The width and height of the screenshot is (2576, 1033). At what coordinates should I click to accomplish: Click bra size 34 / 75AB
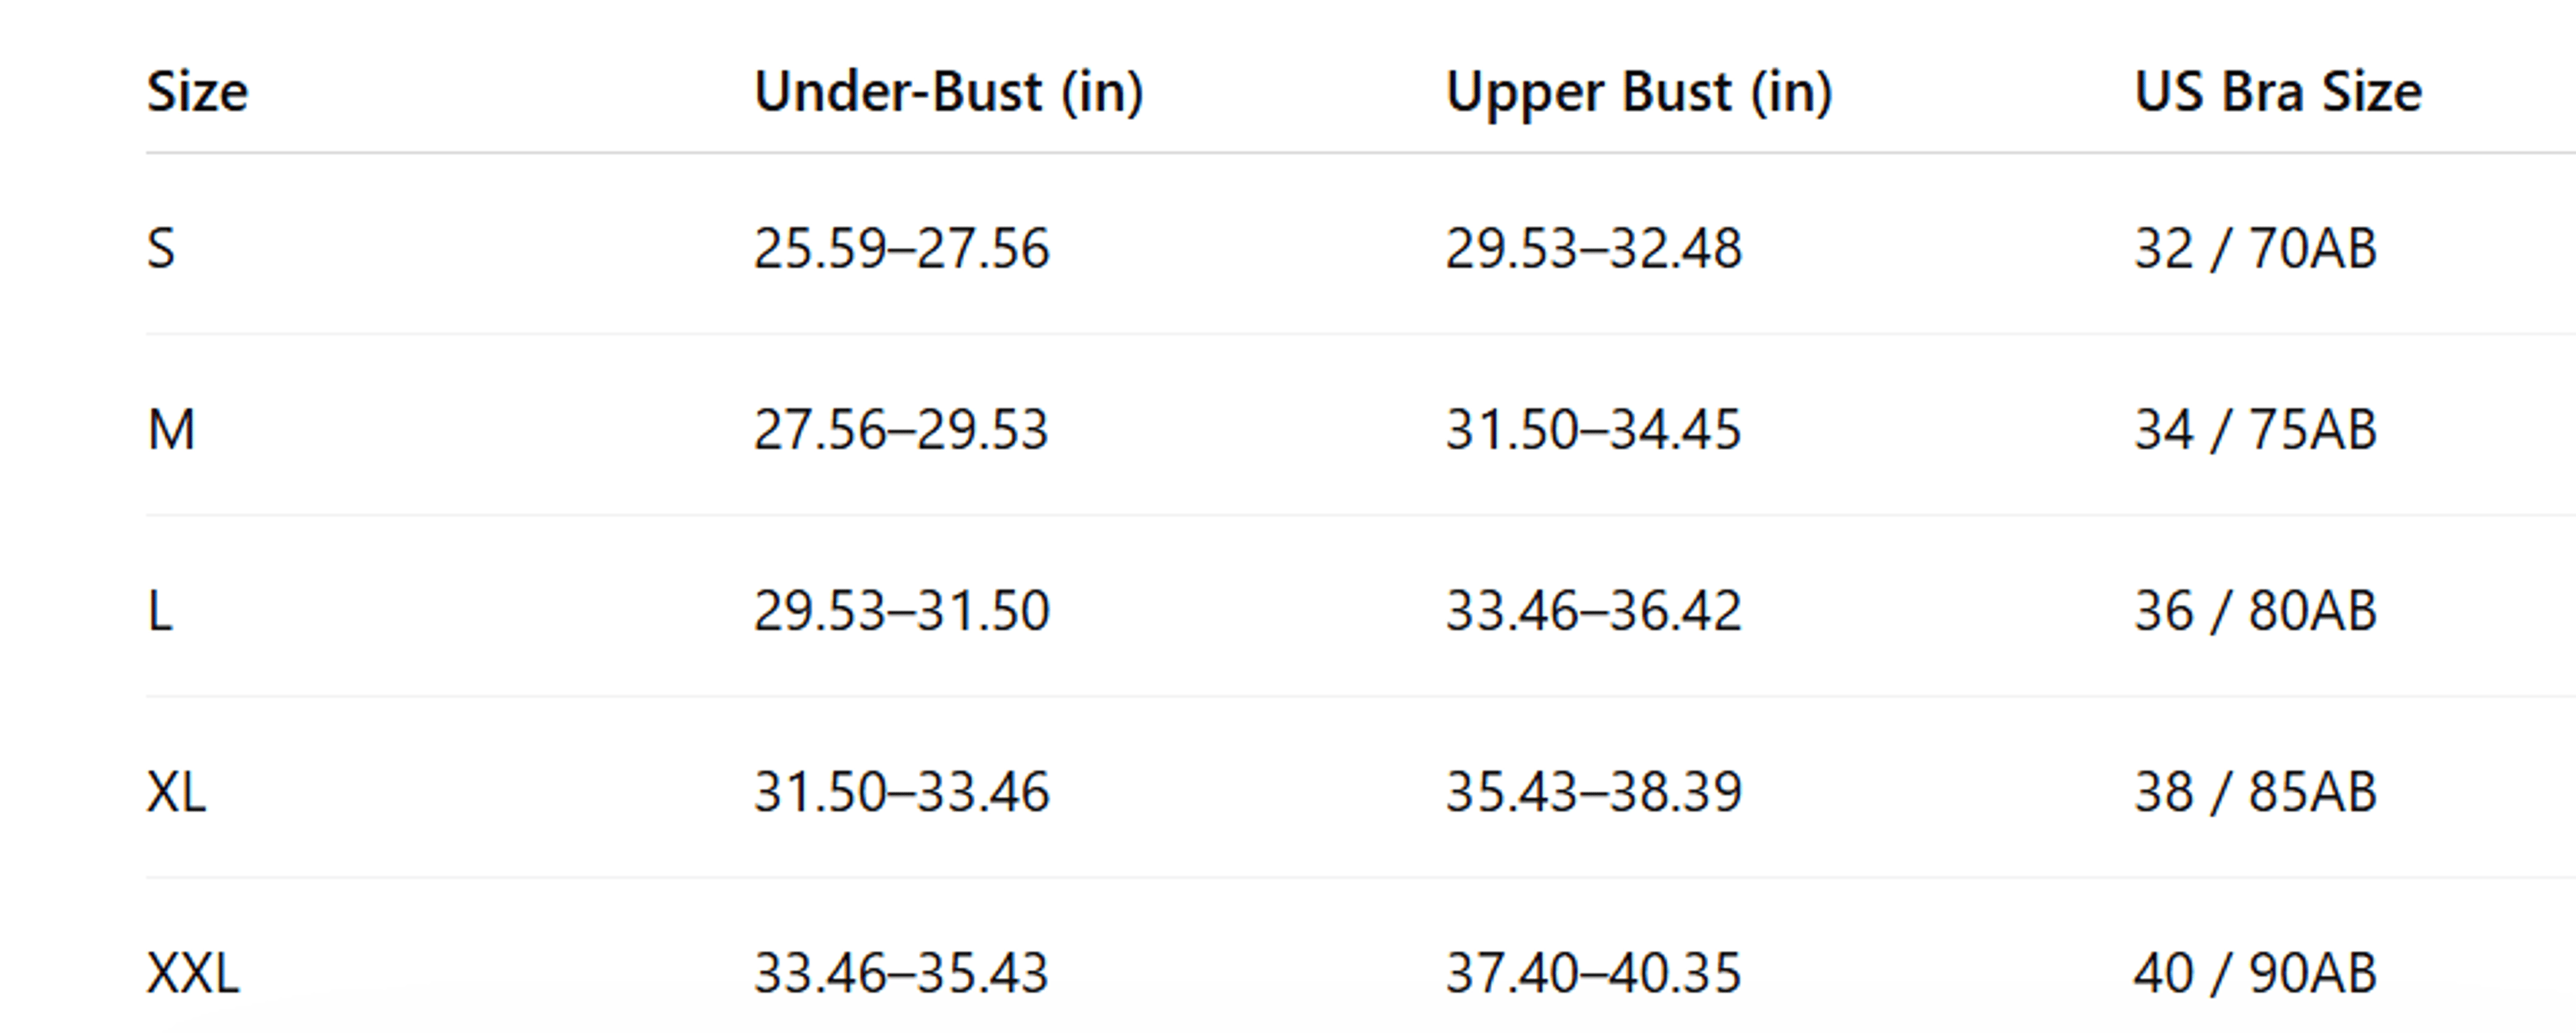pyautogui.click(x=2255, y=430)
